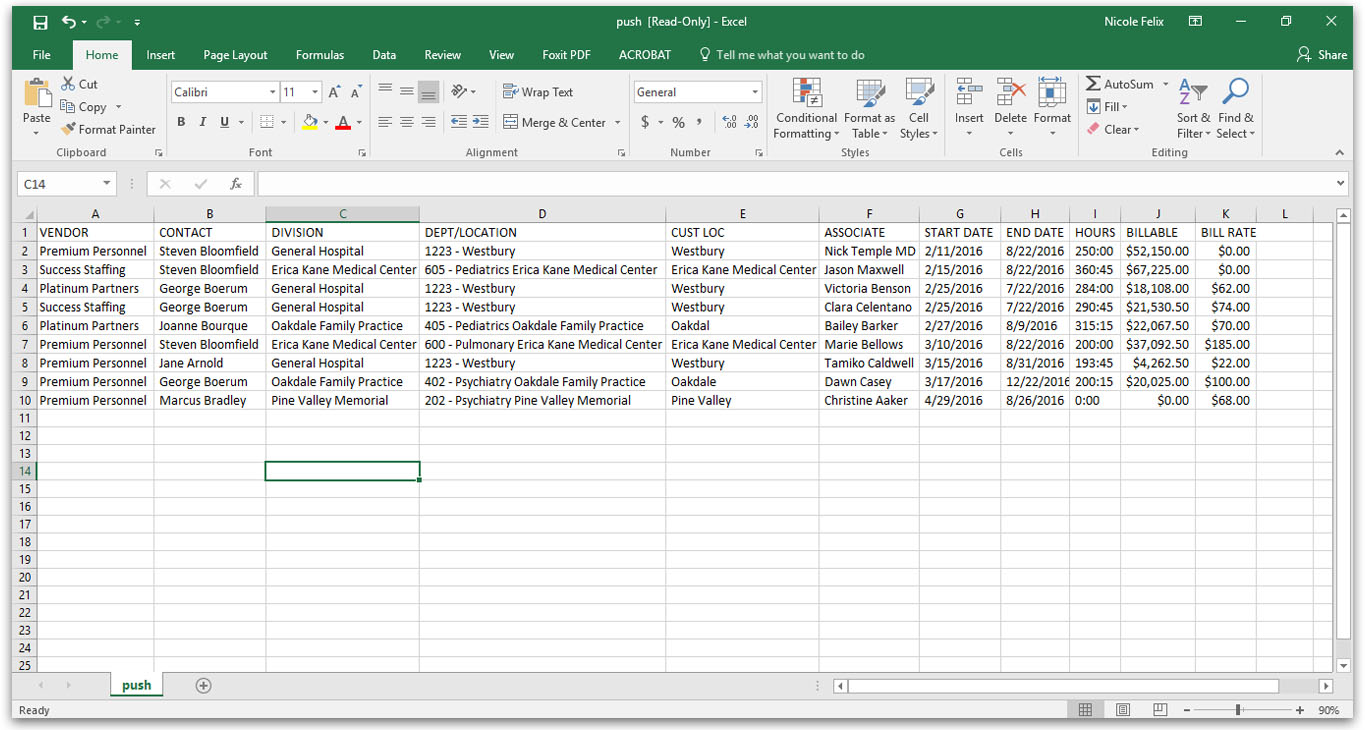Switch to the Formulas ribbon tab
The image size is (1365, 730).
[319, 55]
